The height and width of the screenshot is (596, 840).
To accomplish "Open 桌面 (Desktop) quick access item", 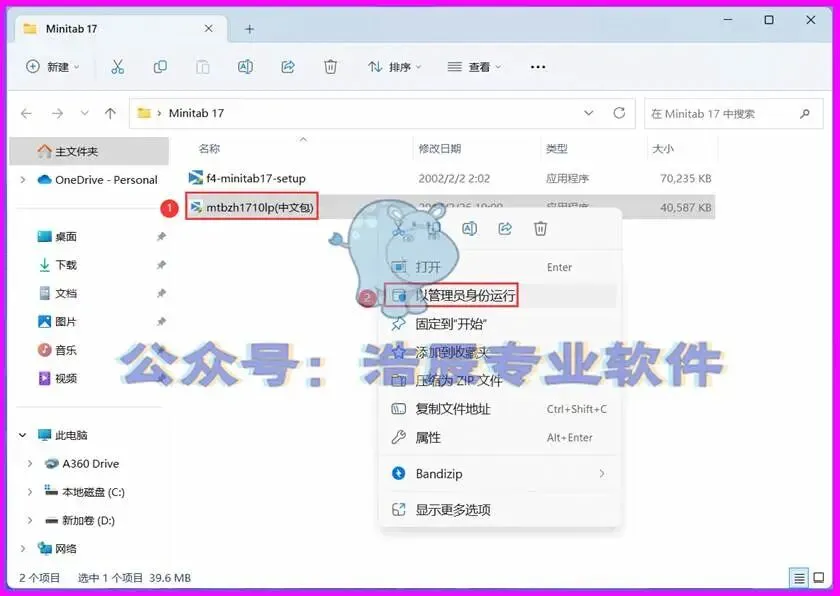I will (57, 237).
